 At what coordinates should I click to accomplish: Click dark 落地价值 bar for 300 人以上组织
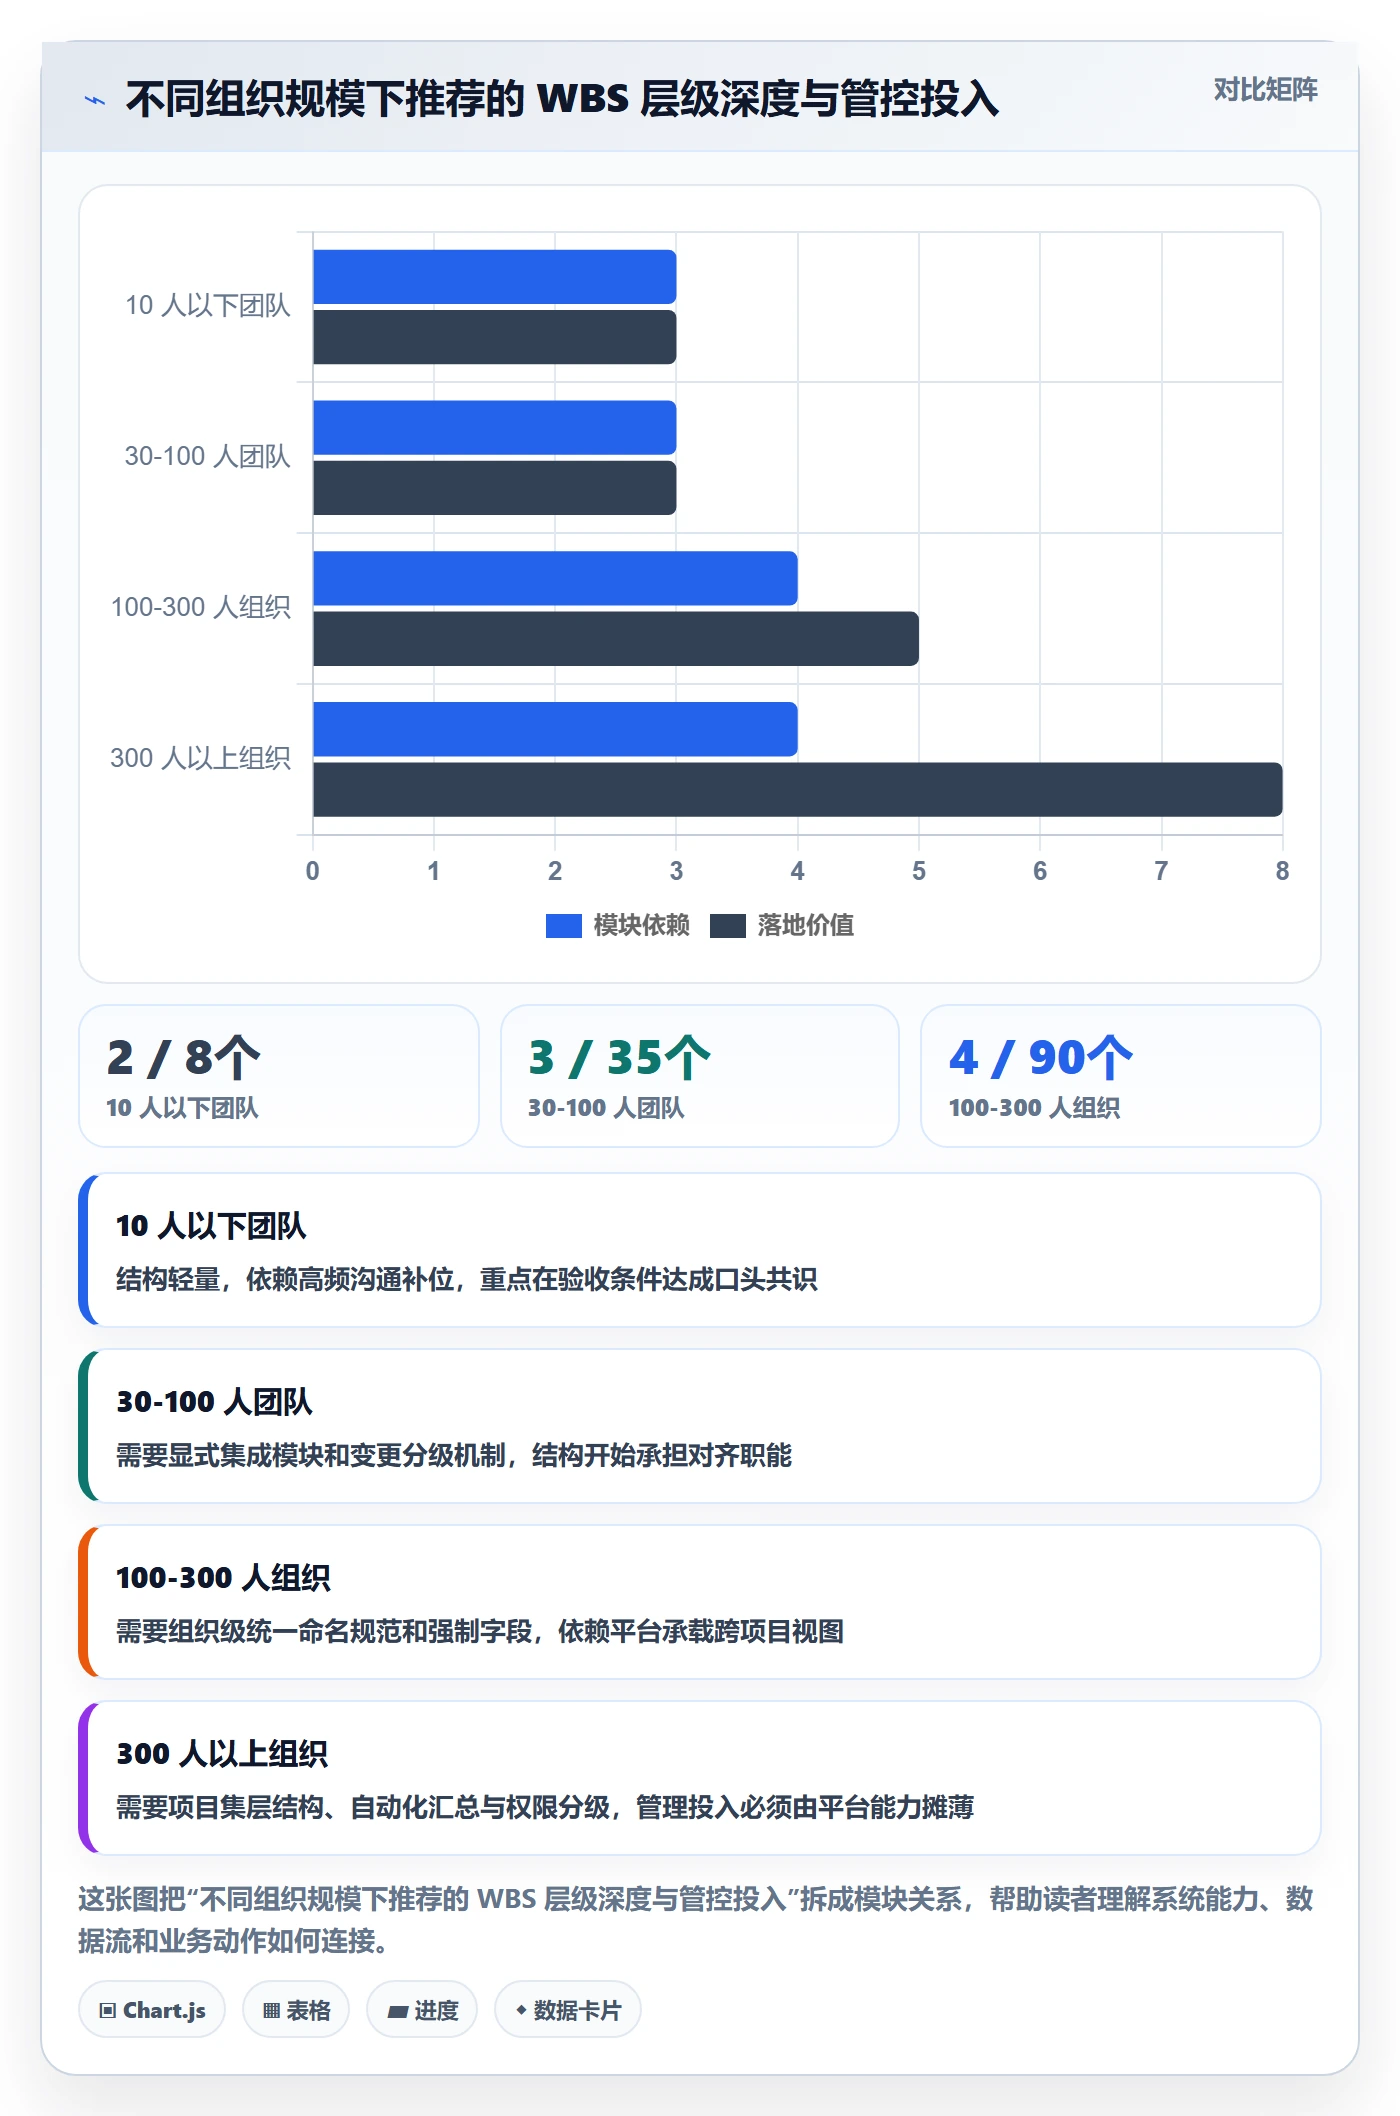click(x=797, y=790)
